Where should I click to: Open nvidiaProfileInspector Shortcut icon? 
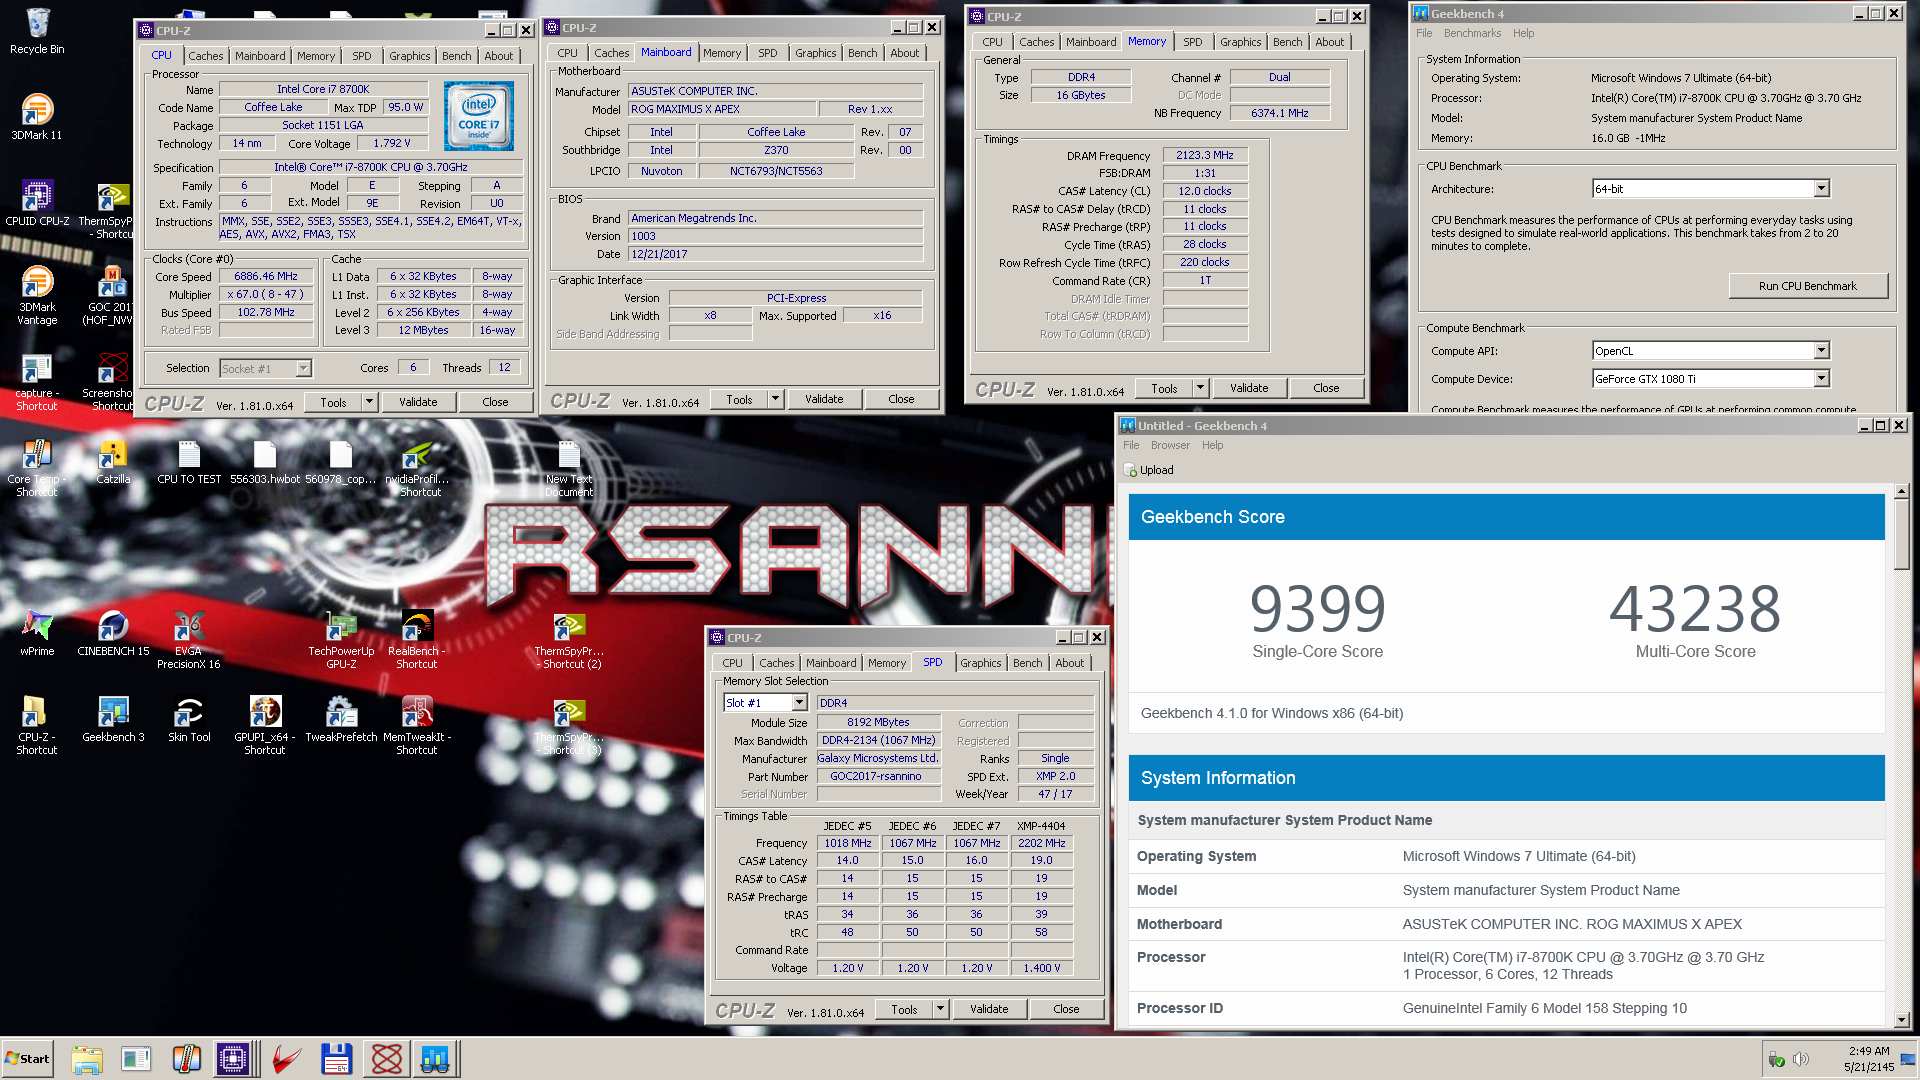pos(417,467)
